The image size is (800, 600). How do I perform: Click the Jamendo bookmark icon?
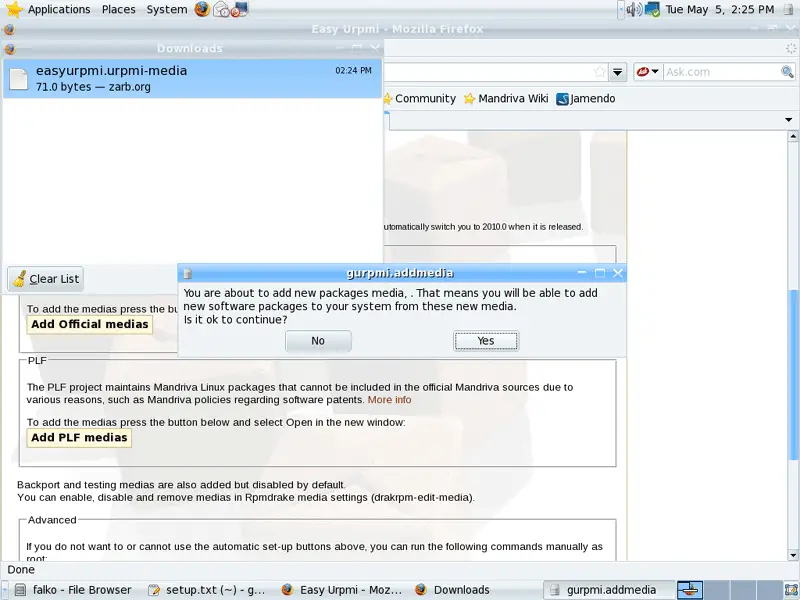562,98
